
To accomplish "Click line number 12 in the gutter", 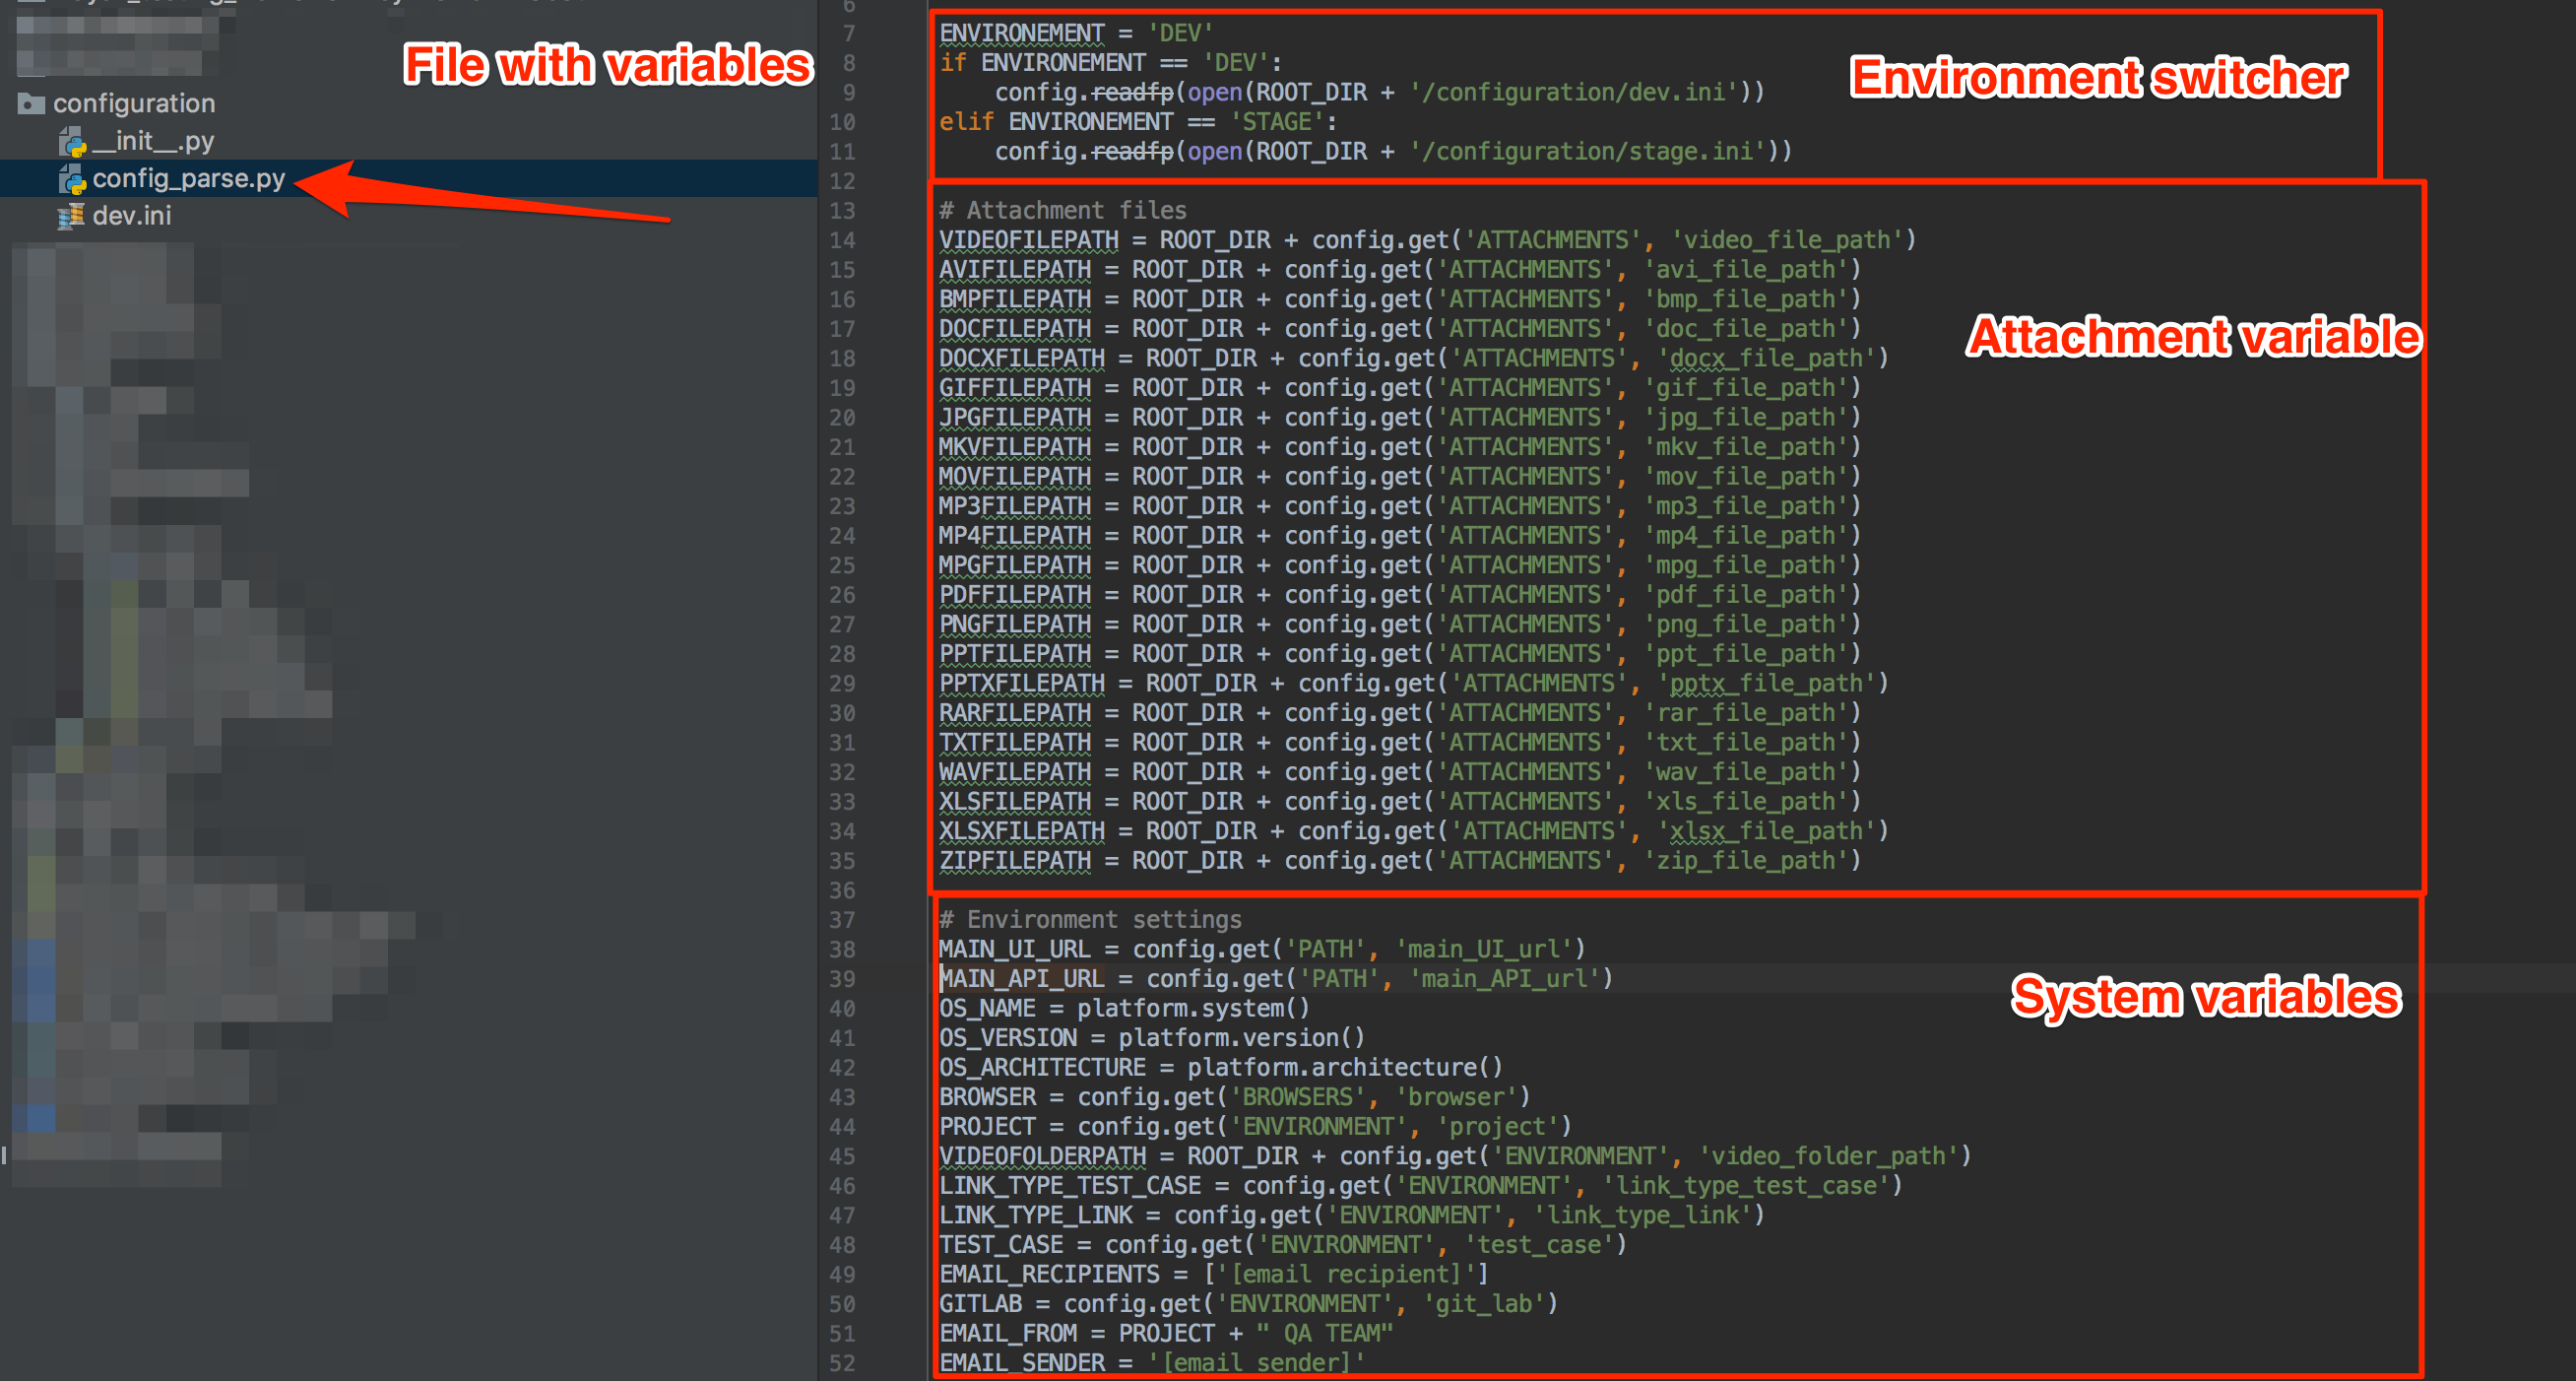I will (x=842, y=181).
